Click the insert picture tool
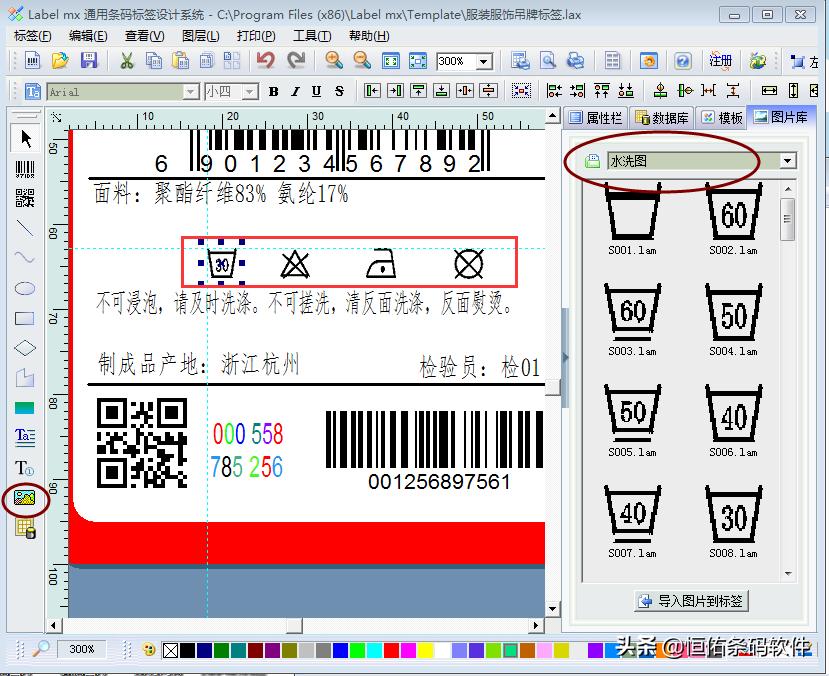This screenshot has width=829, height=676. (25, 497)
